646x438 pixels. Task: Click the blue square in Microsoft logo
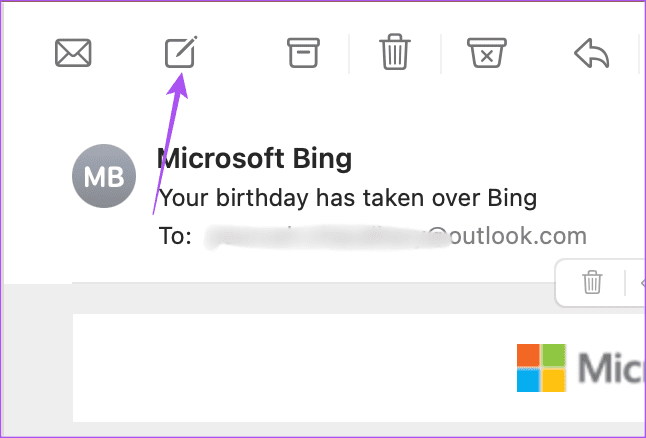pos(529,380)
